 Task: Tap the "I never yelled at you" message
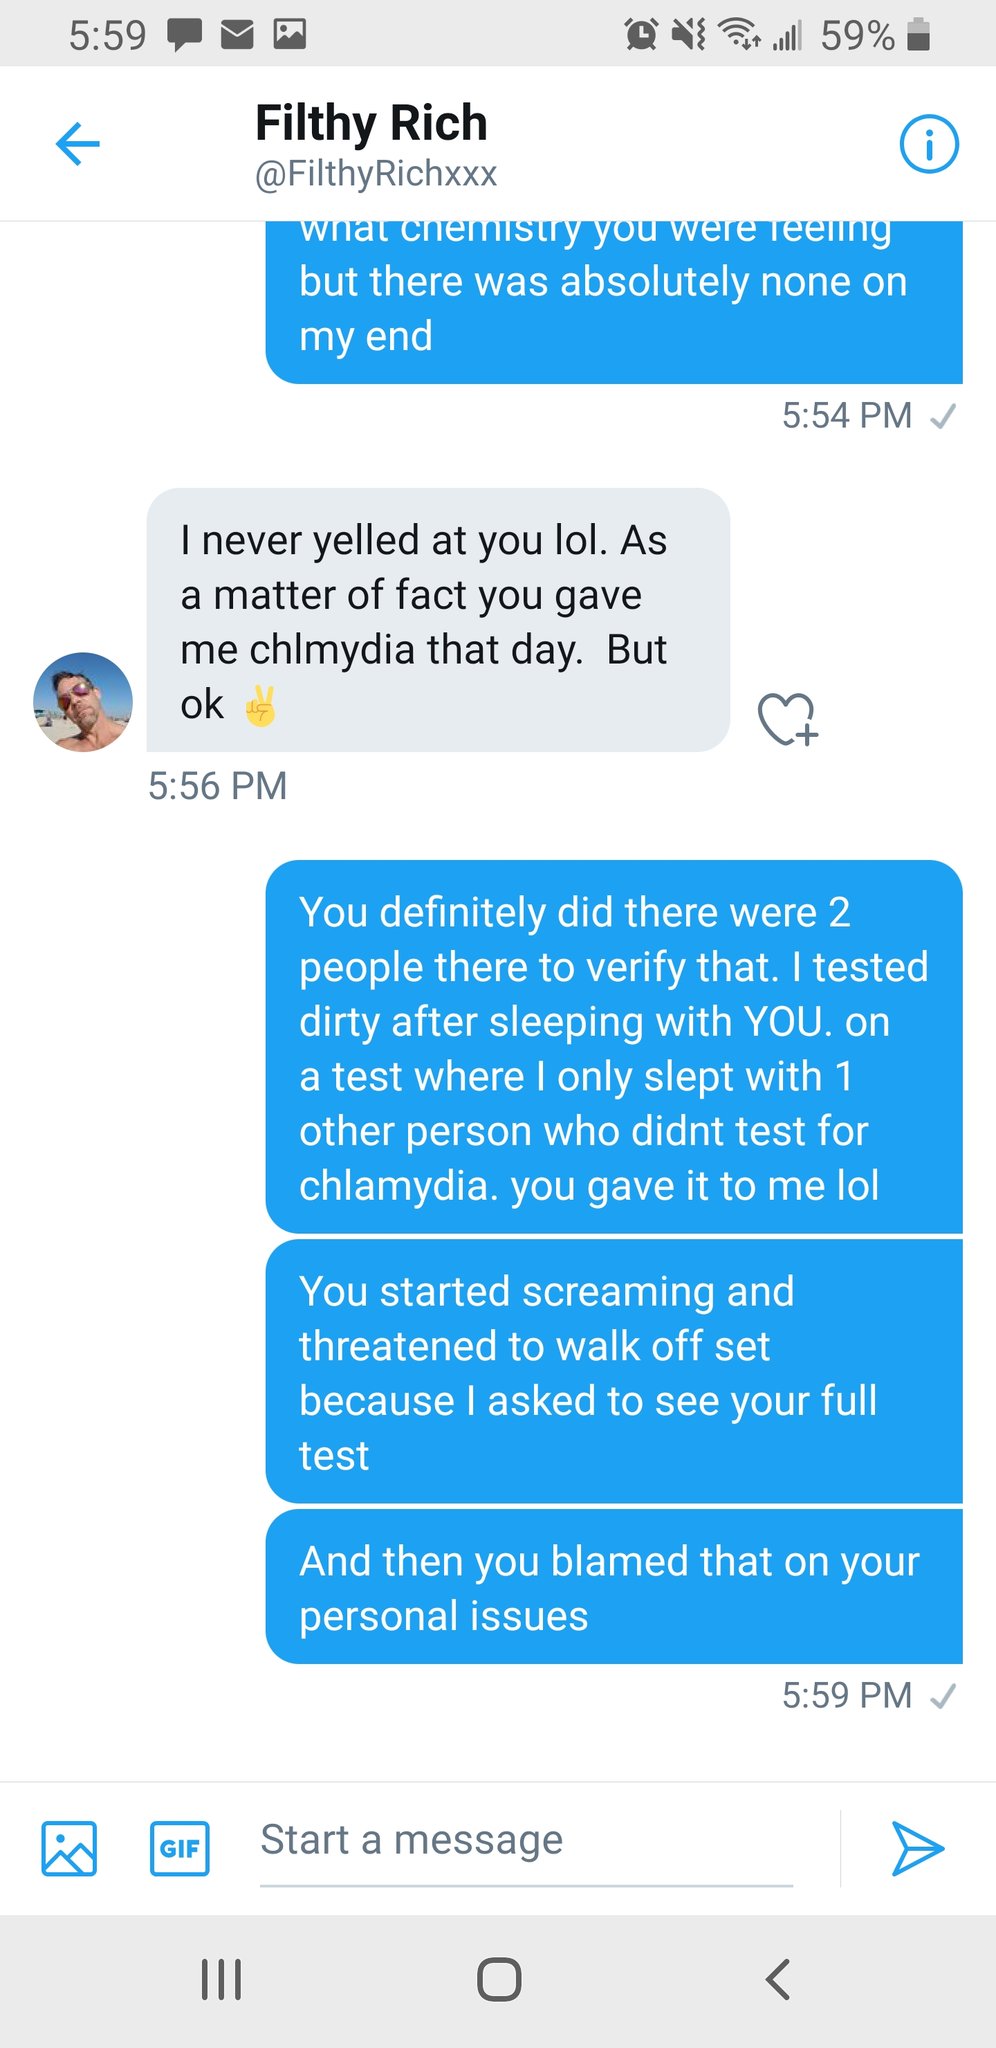click(x=437, y=620)
